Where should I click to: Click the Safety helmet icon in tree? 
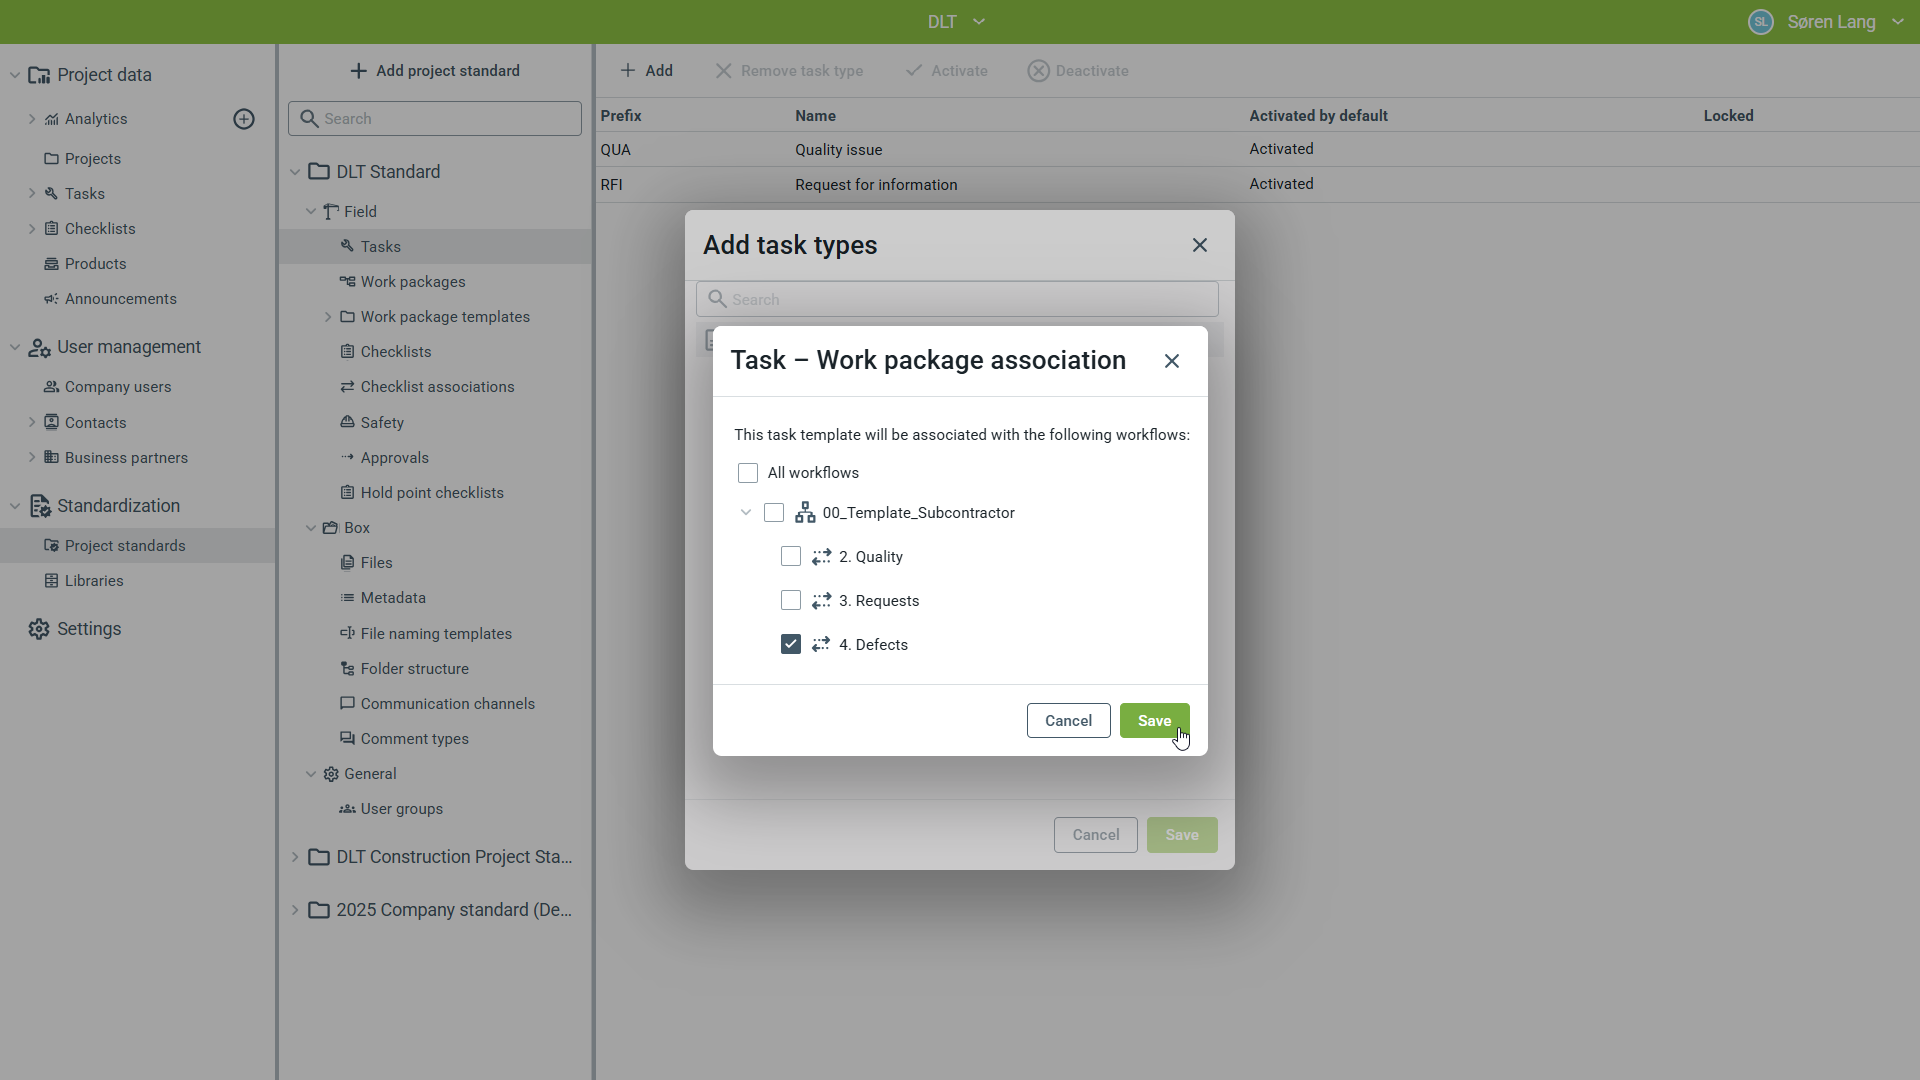[347, 422]
